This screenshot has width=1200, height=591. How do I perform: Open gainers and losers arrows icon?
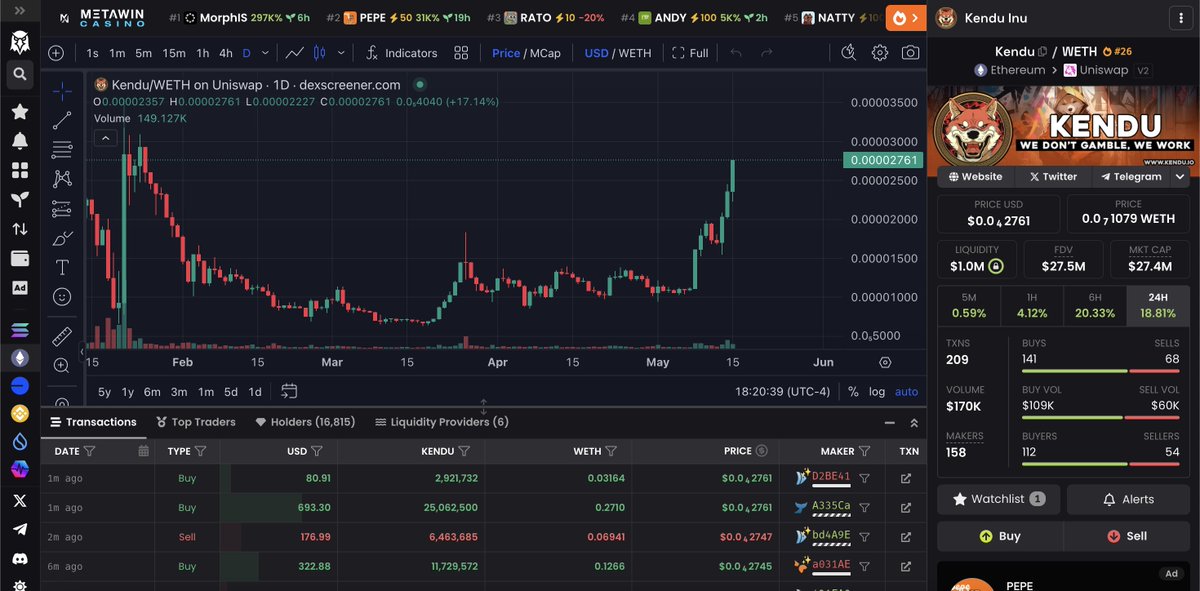(19, 228)
